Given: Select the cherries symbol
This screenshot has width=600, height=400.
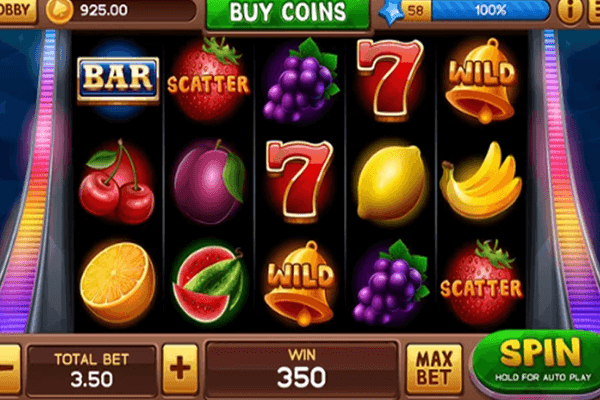Looking at the screenshot, I should click(117, 182).
